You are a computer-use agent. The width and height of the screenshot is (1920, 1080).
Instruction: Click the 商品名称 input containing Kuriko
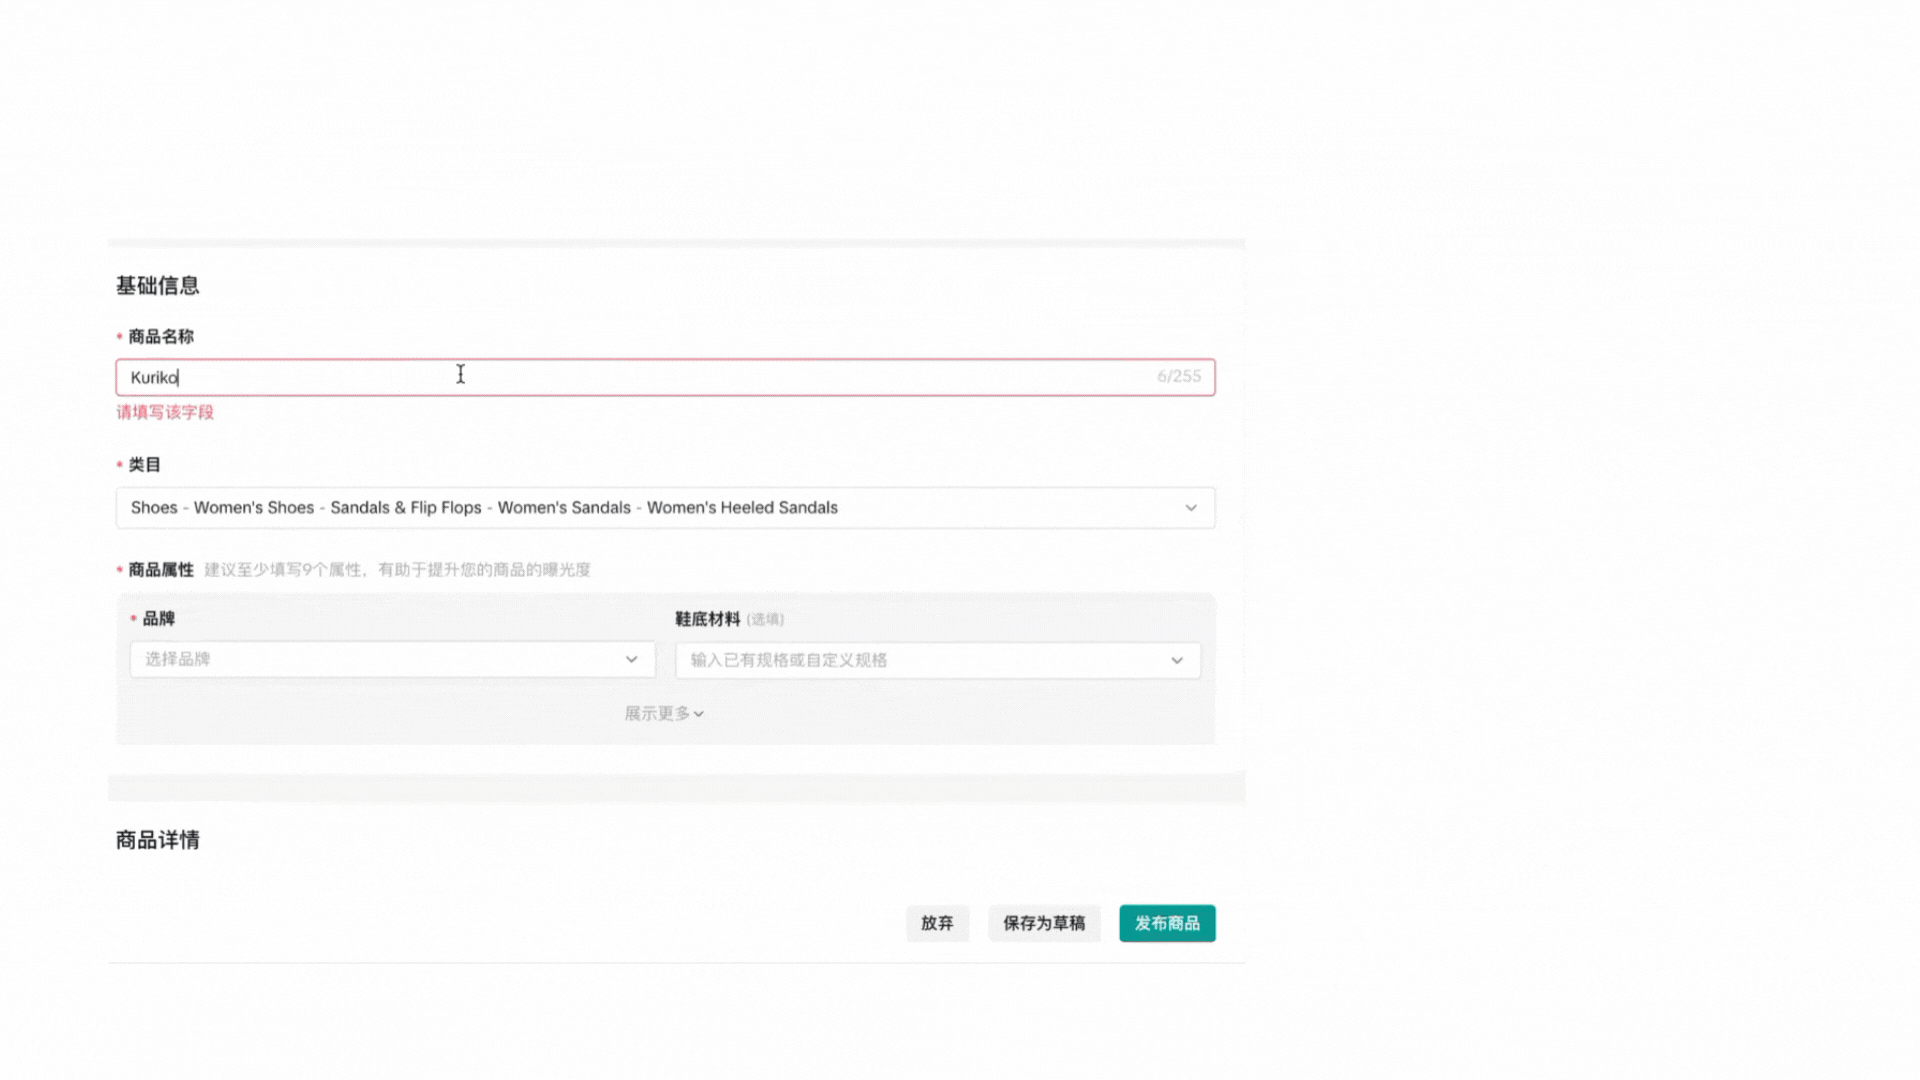pyautogui.click(x=640, y=377)
